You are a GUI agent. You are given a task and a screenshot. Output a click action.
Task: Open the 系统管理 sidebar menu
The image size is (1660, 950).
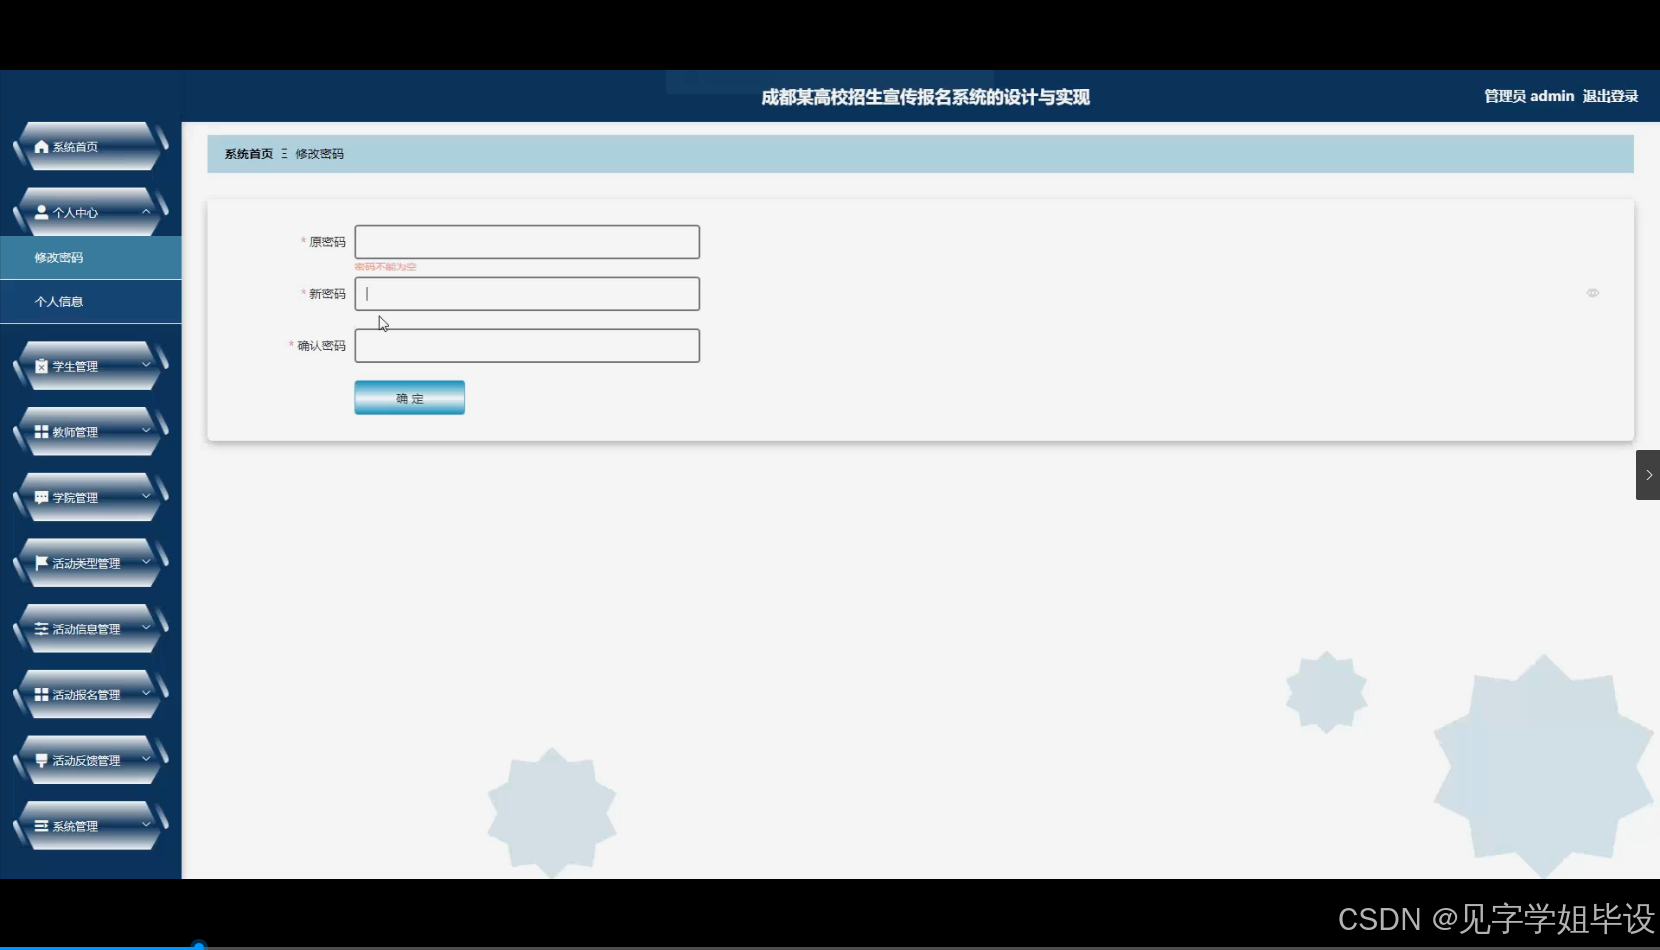point(90,826)
